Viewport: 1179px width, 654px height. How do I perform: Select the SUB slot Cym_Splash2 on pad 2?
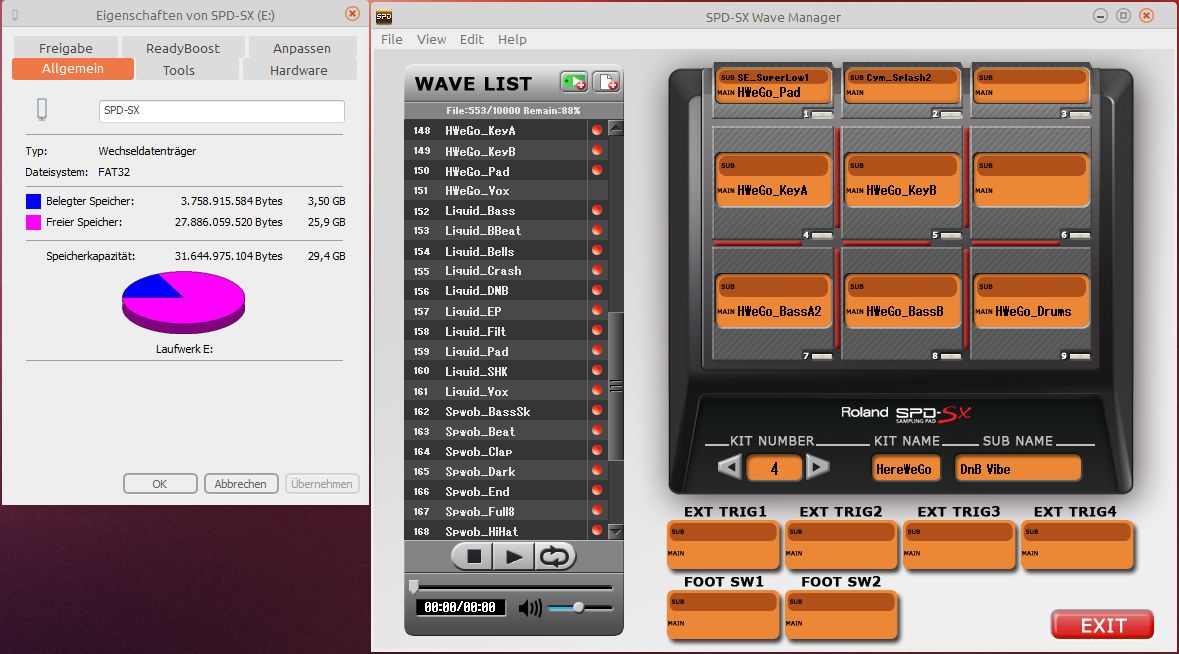coord(902,77)
